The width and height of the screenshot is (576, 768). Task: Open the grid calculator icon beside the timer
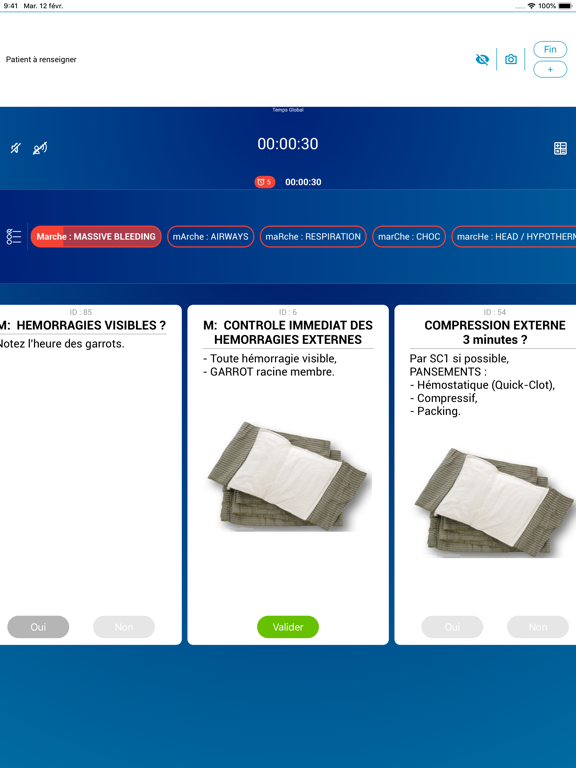click(x=560, y=148)
